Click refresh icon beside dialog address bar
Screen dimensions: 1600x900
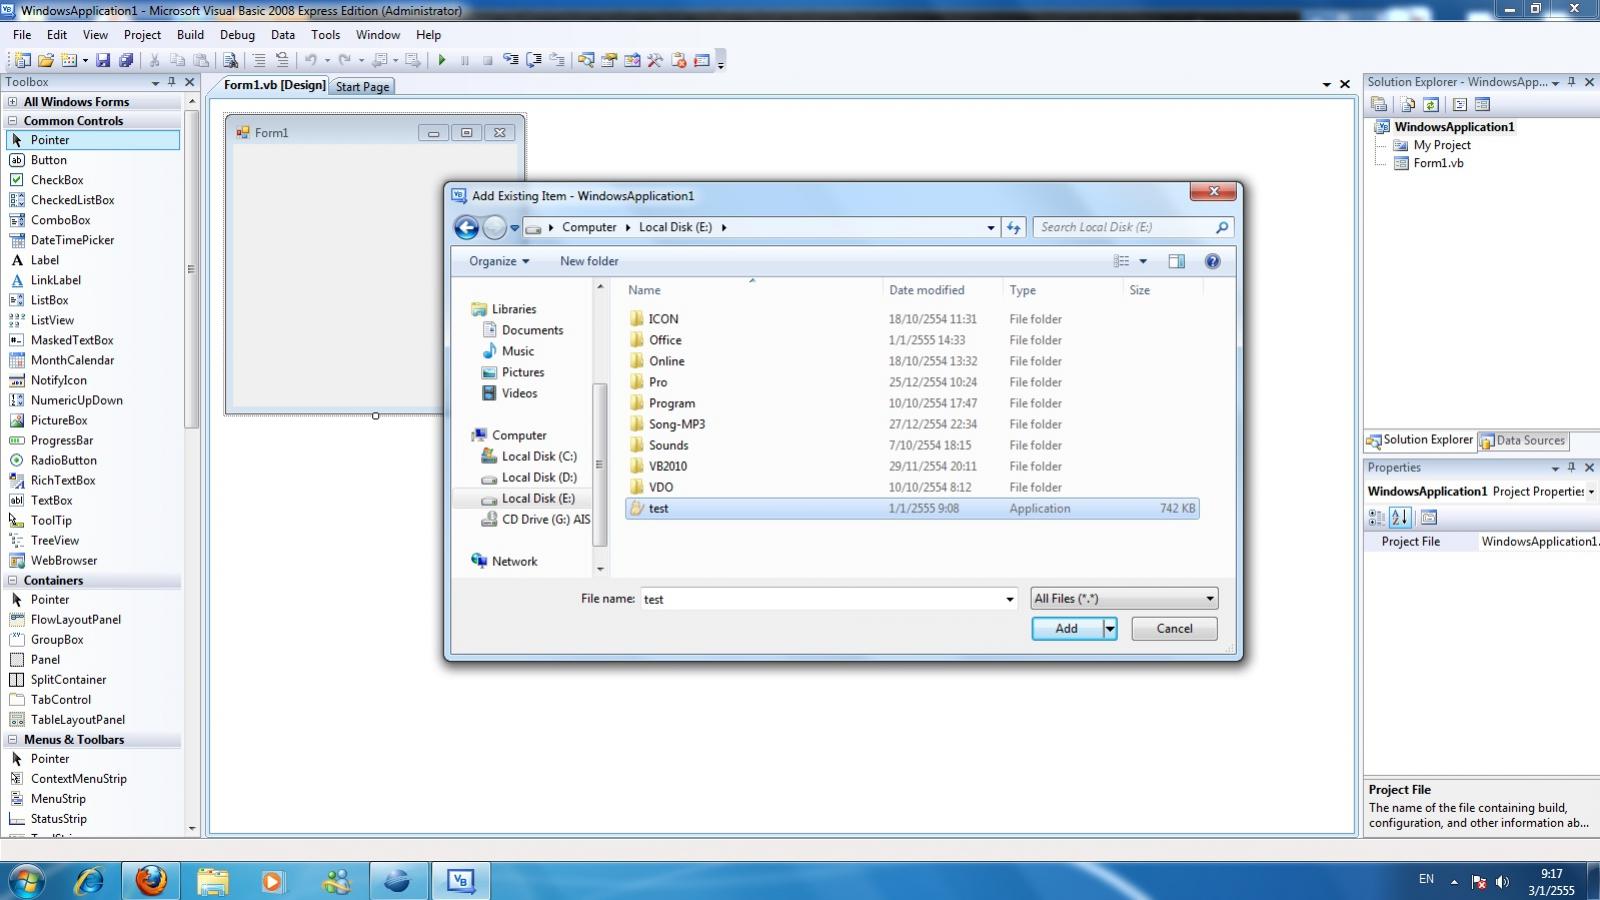tap(1013, 227)
